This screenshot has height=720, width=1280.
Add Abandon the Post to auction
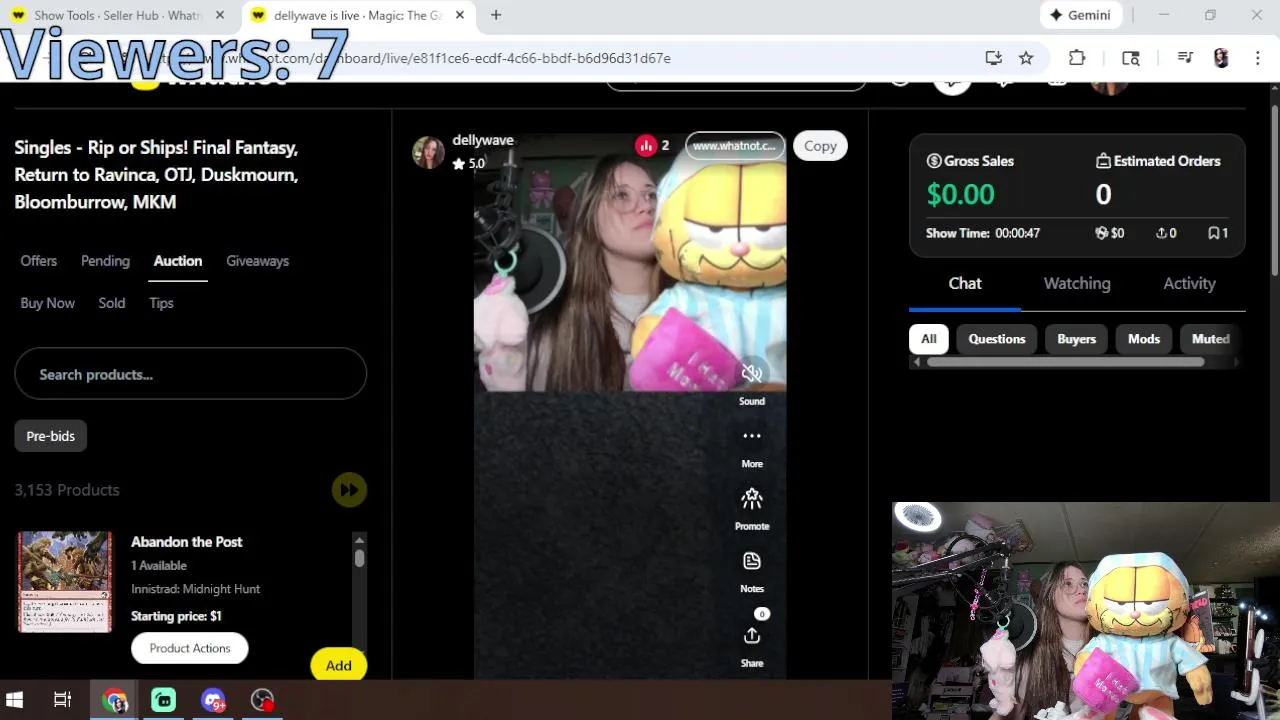(338, 665)
